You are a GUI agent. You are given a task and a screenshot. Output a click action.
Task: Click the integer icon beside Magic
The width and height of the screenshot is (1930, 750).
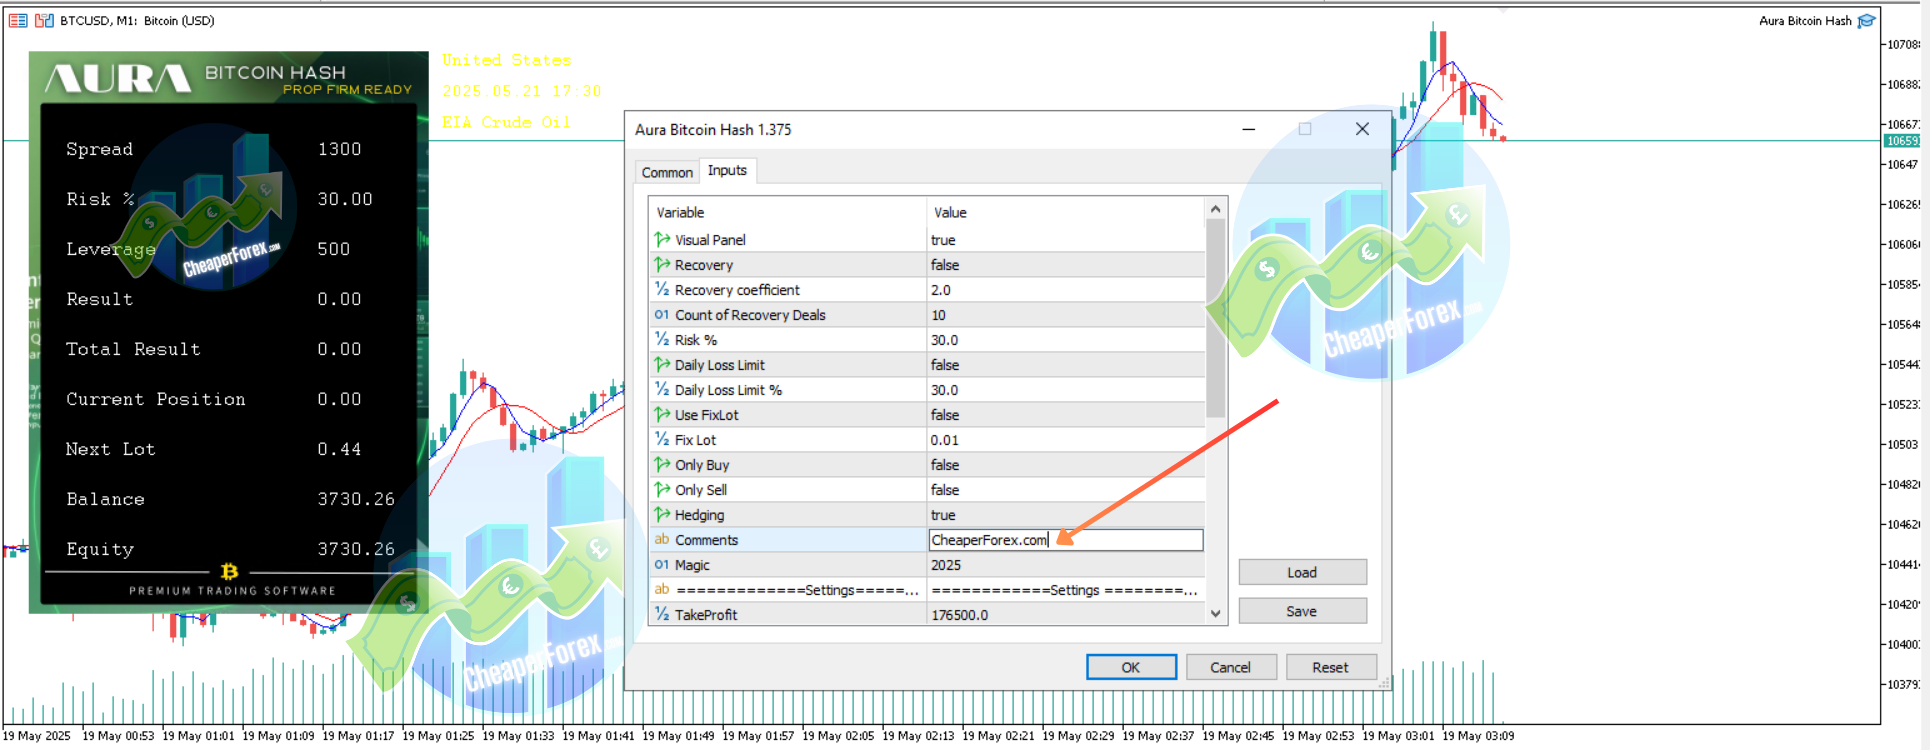pyautogui.click(x=662, y=565)
